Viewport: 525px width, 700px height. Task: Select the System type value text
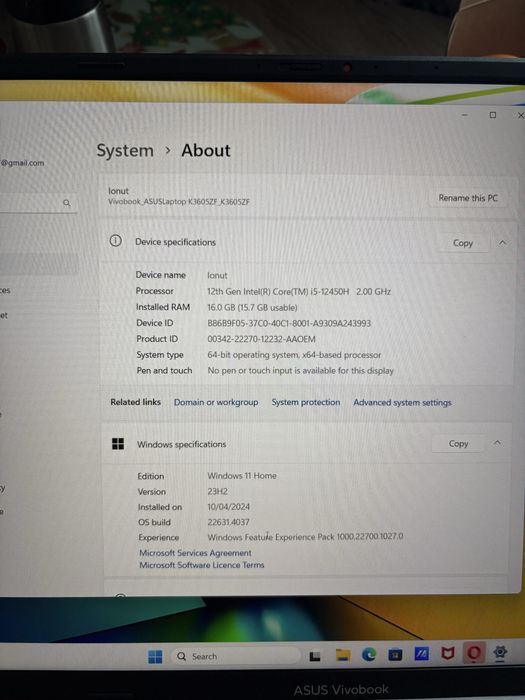(294, 355)
